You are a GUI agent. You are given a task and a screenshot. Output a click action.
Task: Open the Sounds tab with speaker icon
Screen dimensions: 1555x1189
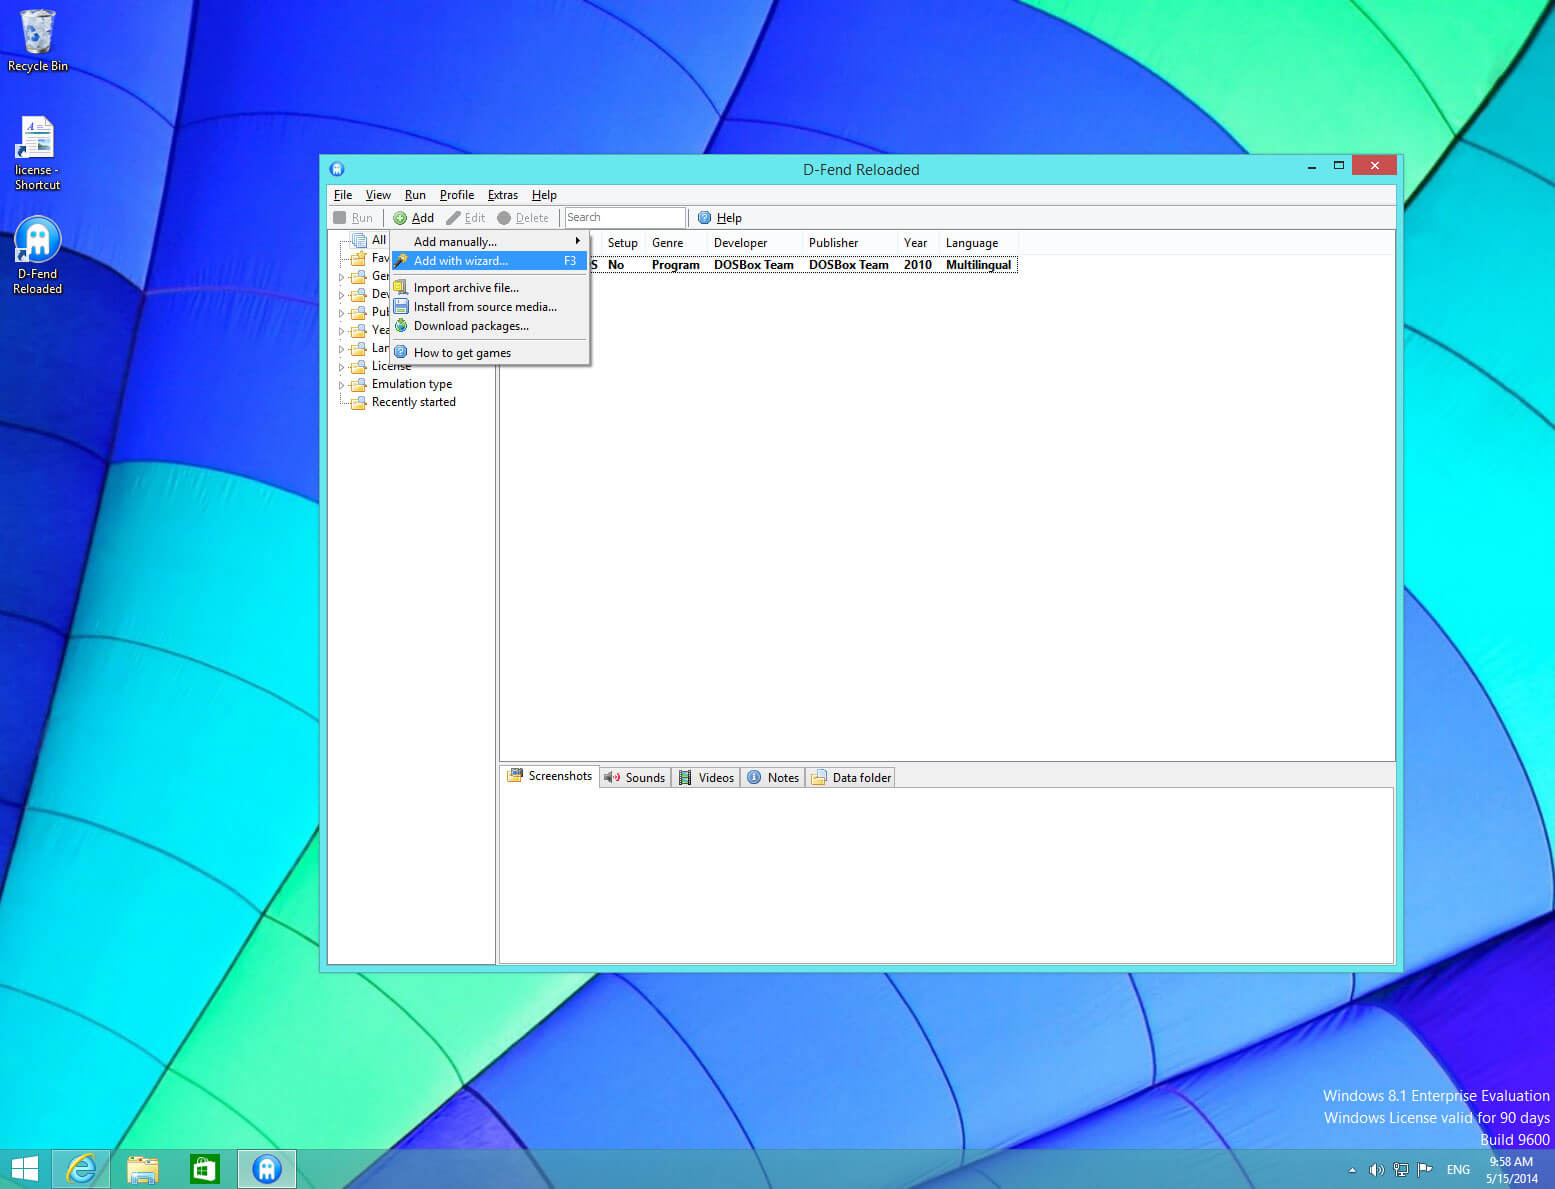tap(613, 777)
